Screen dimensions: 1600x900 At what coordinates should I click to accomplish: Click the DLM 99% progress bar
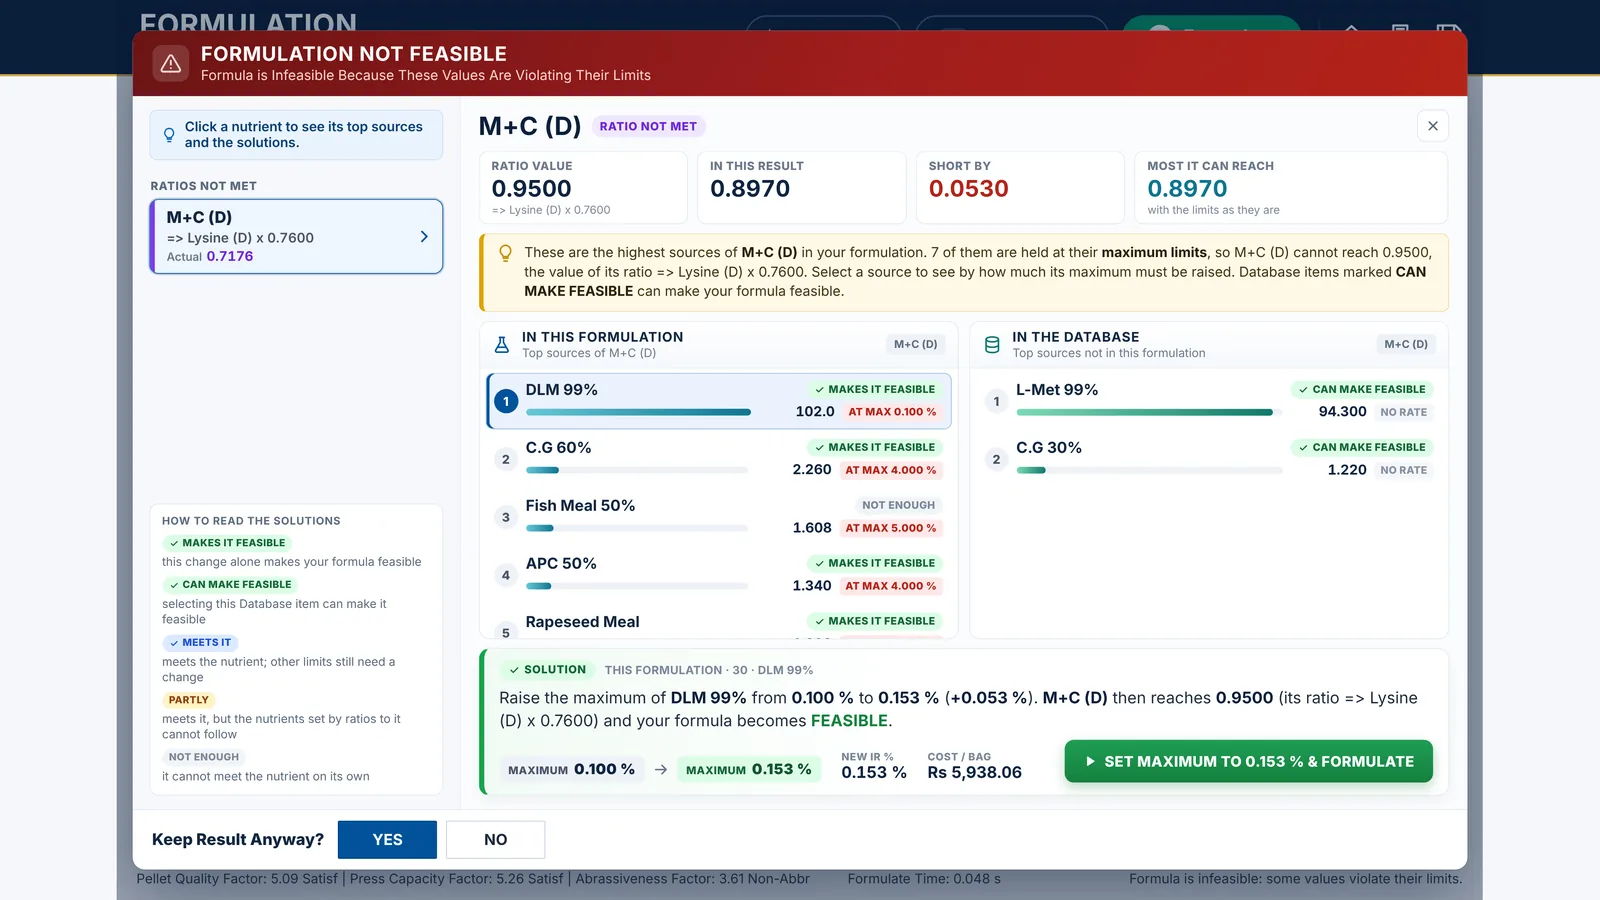(638, 412)
